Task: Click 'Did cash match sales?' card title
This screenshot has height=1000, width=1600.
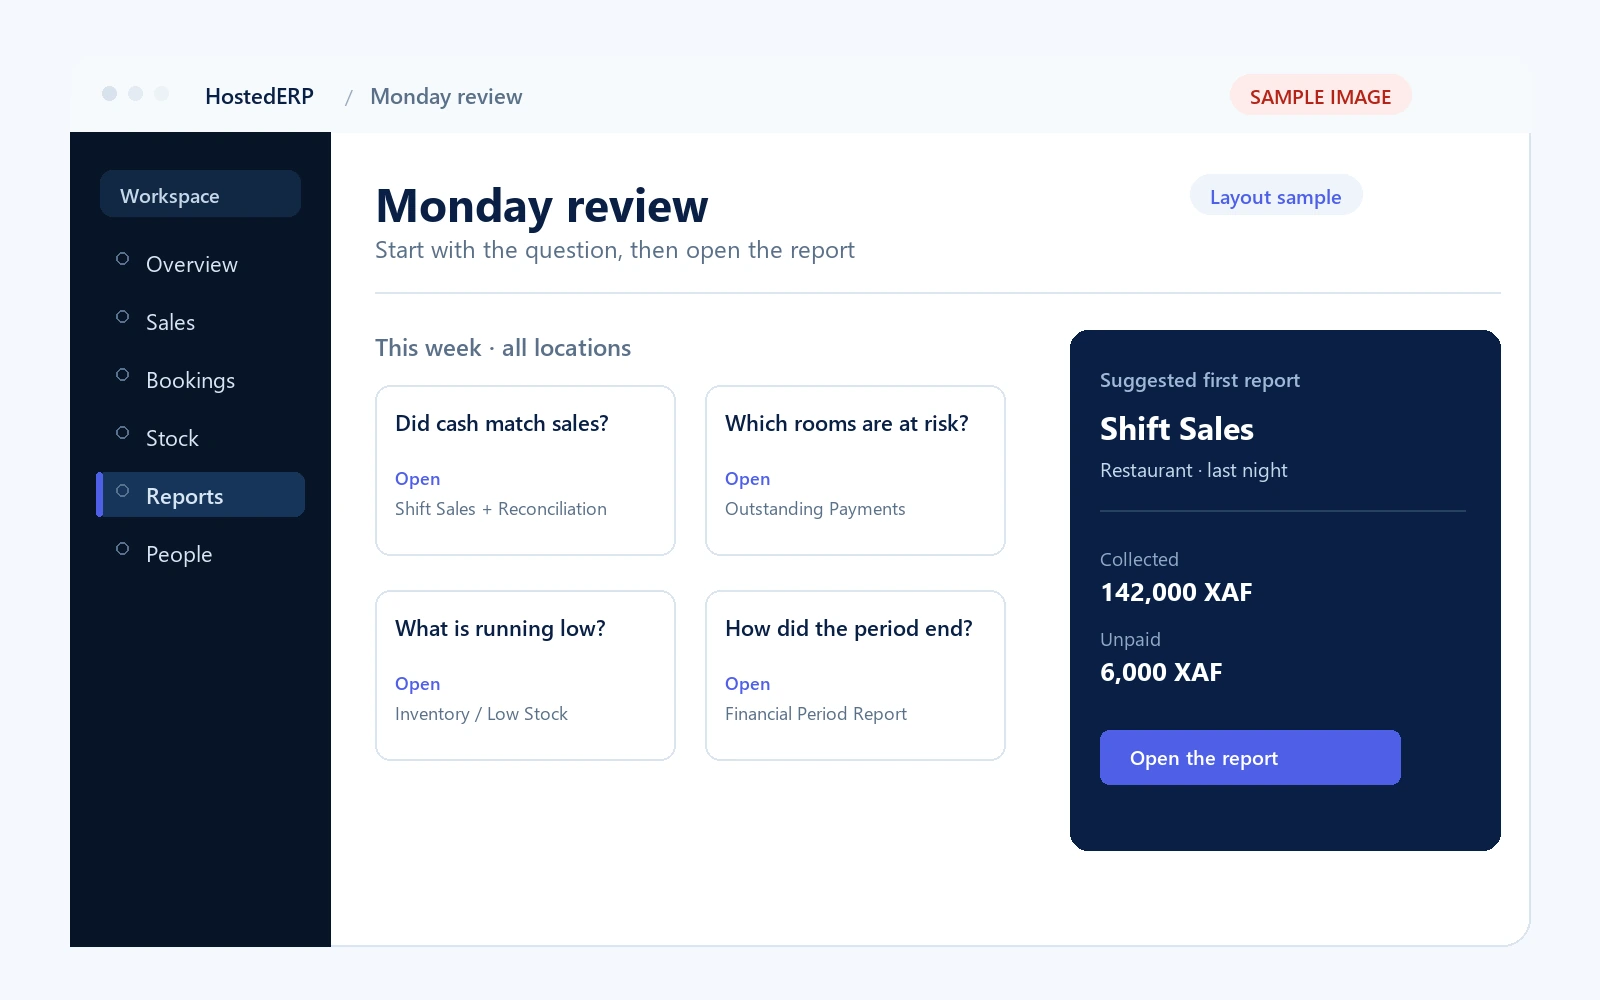Action: [x=502, y=424]
